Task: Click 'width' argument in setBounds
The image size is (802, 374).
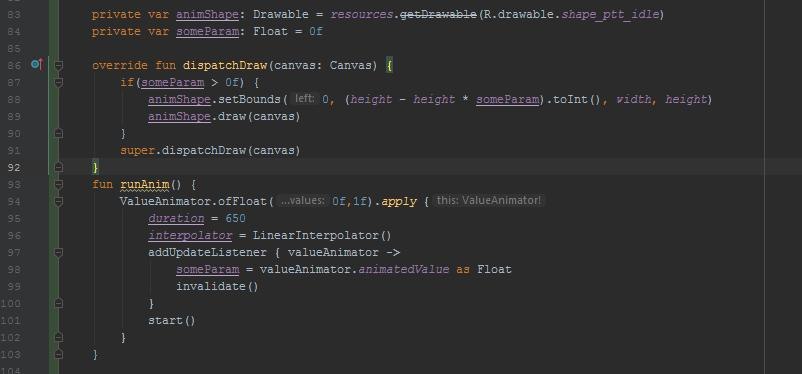Action: pyautogui.click(x=633, y=99)
